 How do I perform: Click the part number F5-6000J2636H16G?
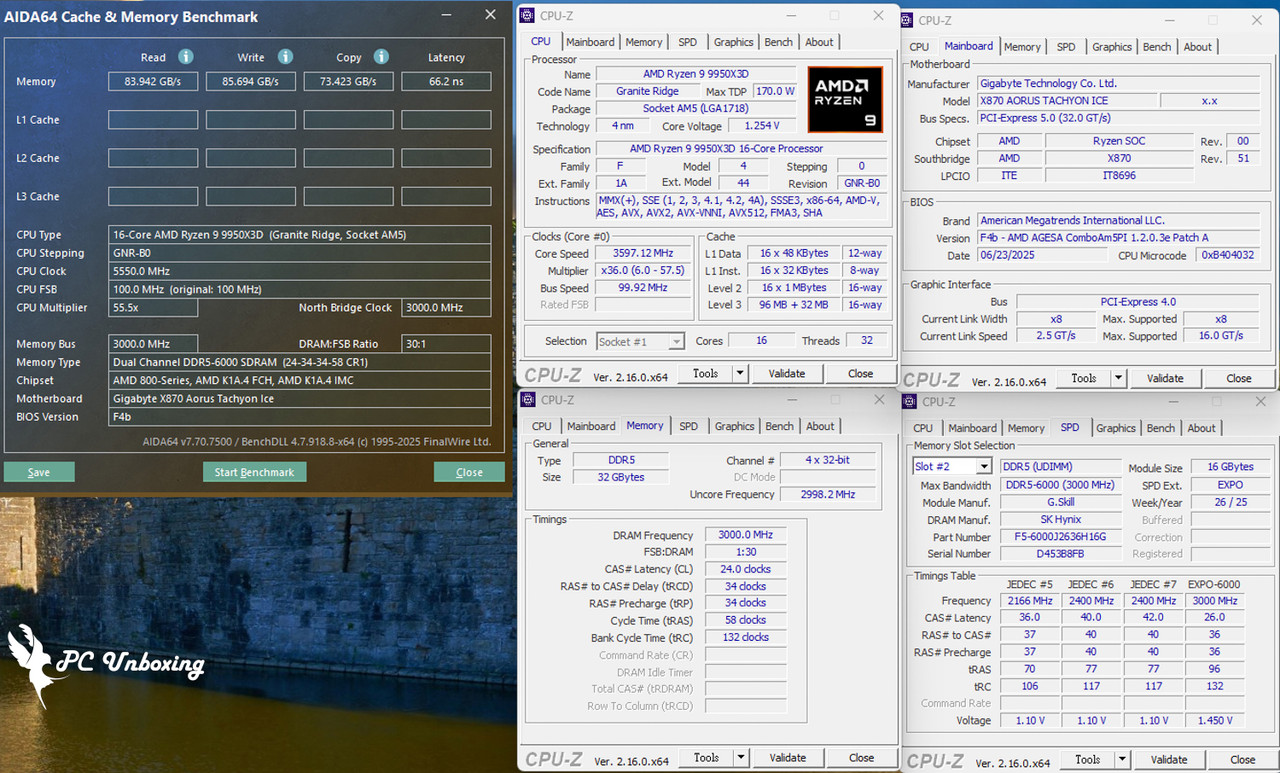(x=1061, y=537)
